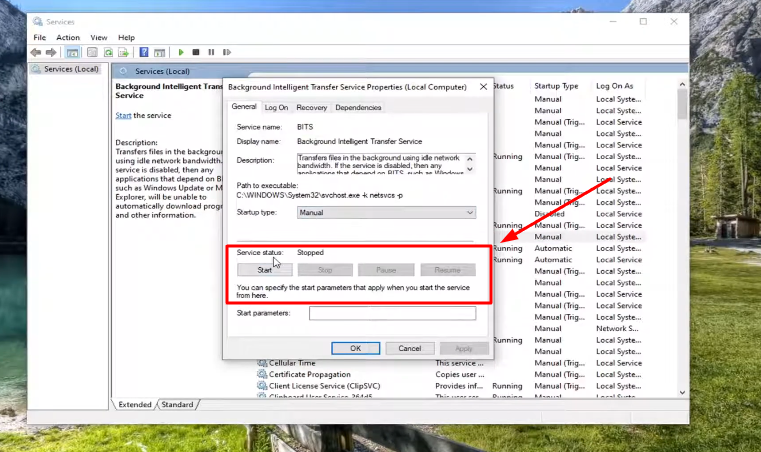This screenshot has width=761, height=452.
Task: Click the Start parameters input field
Action: point(392,313)
